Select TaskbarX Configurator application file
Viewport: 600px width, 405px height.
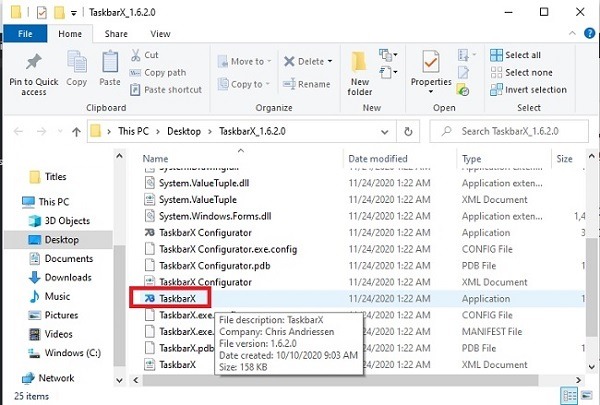(x=198, y=233)
